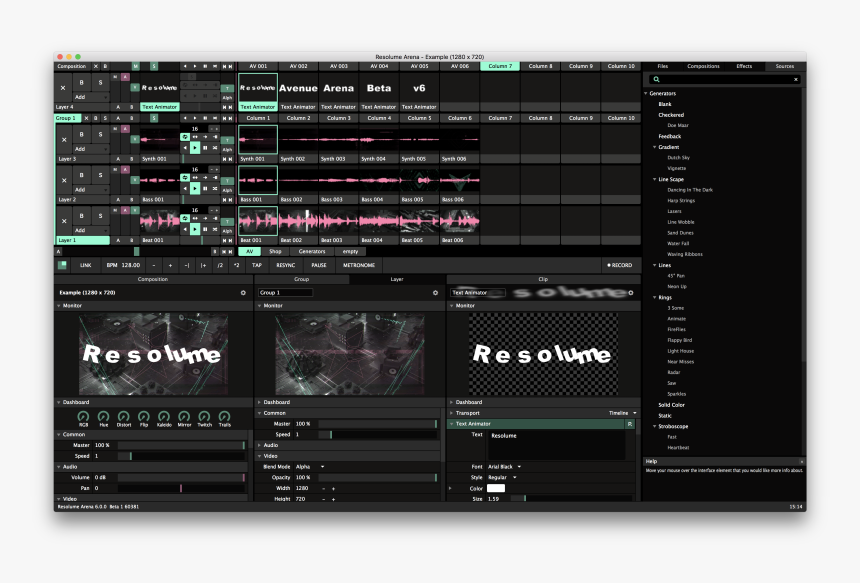Click the Group 1 name field
Image resolution: width=860 pixels, height=583 pixels.
(x=285, y=293)
